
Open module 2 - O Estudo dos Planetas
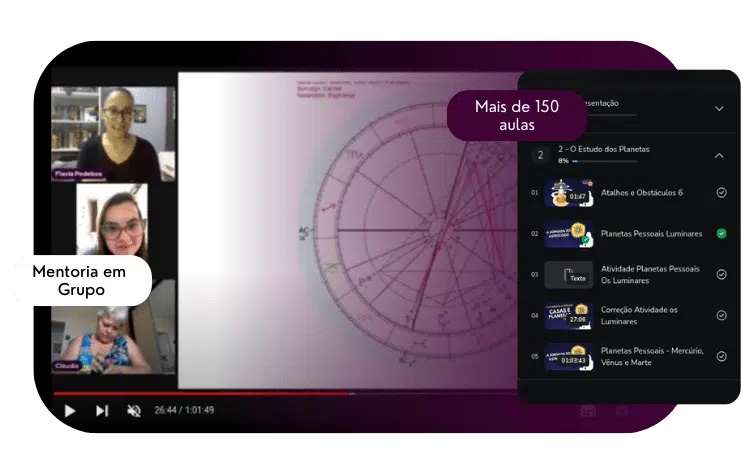coord(603,149)
